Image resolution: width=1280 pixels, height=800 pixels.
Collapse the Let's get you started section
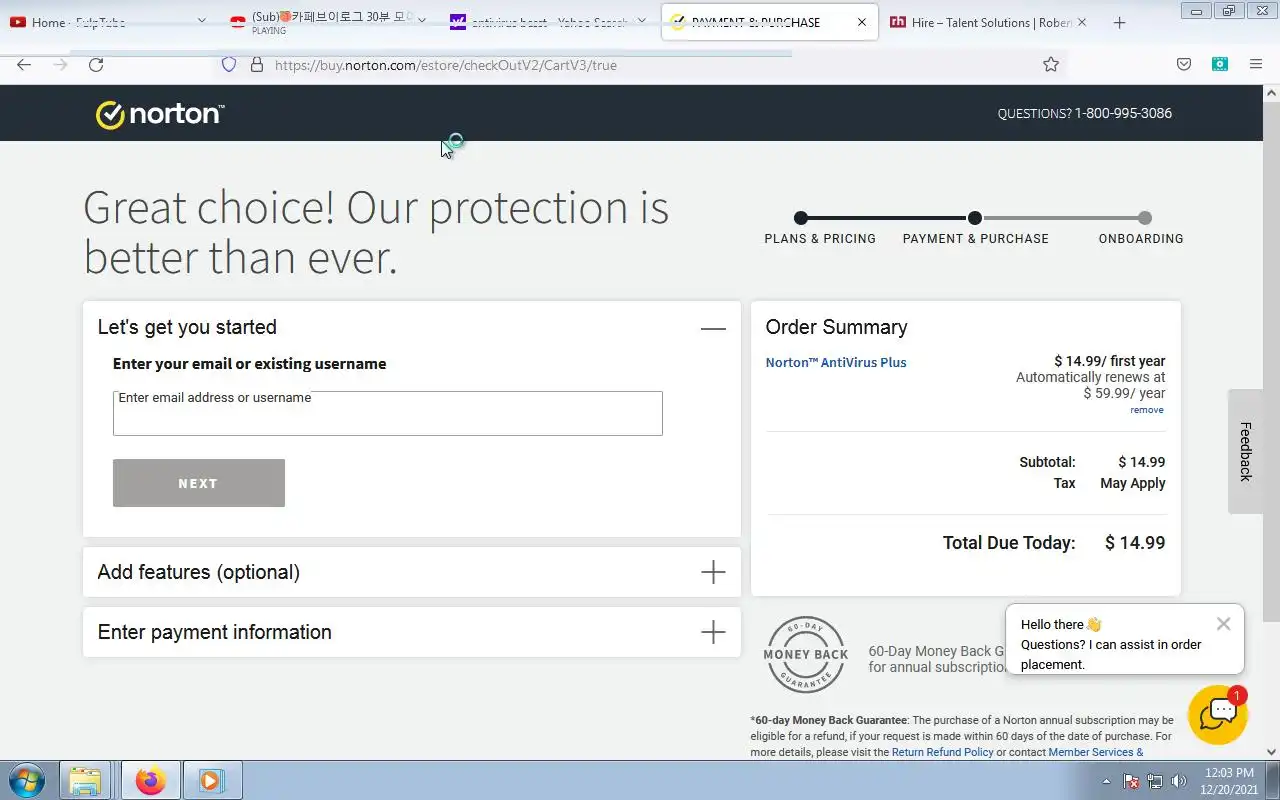(x=713, y=328)
